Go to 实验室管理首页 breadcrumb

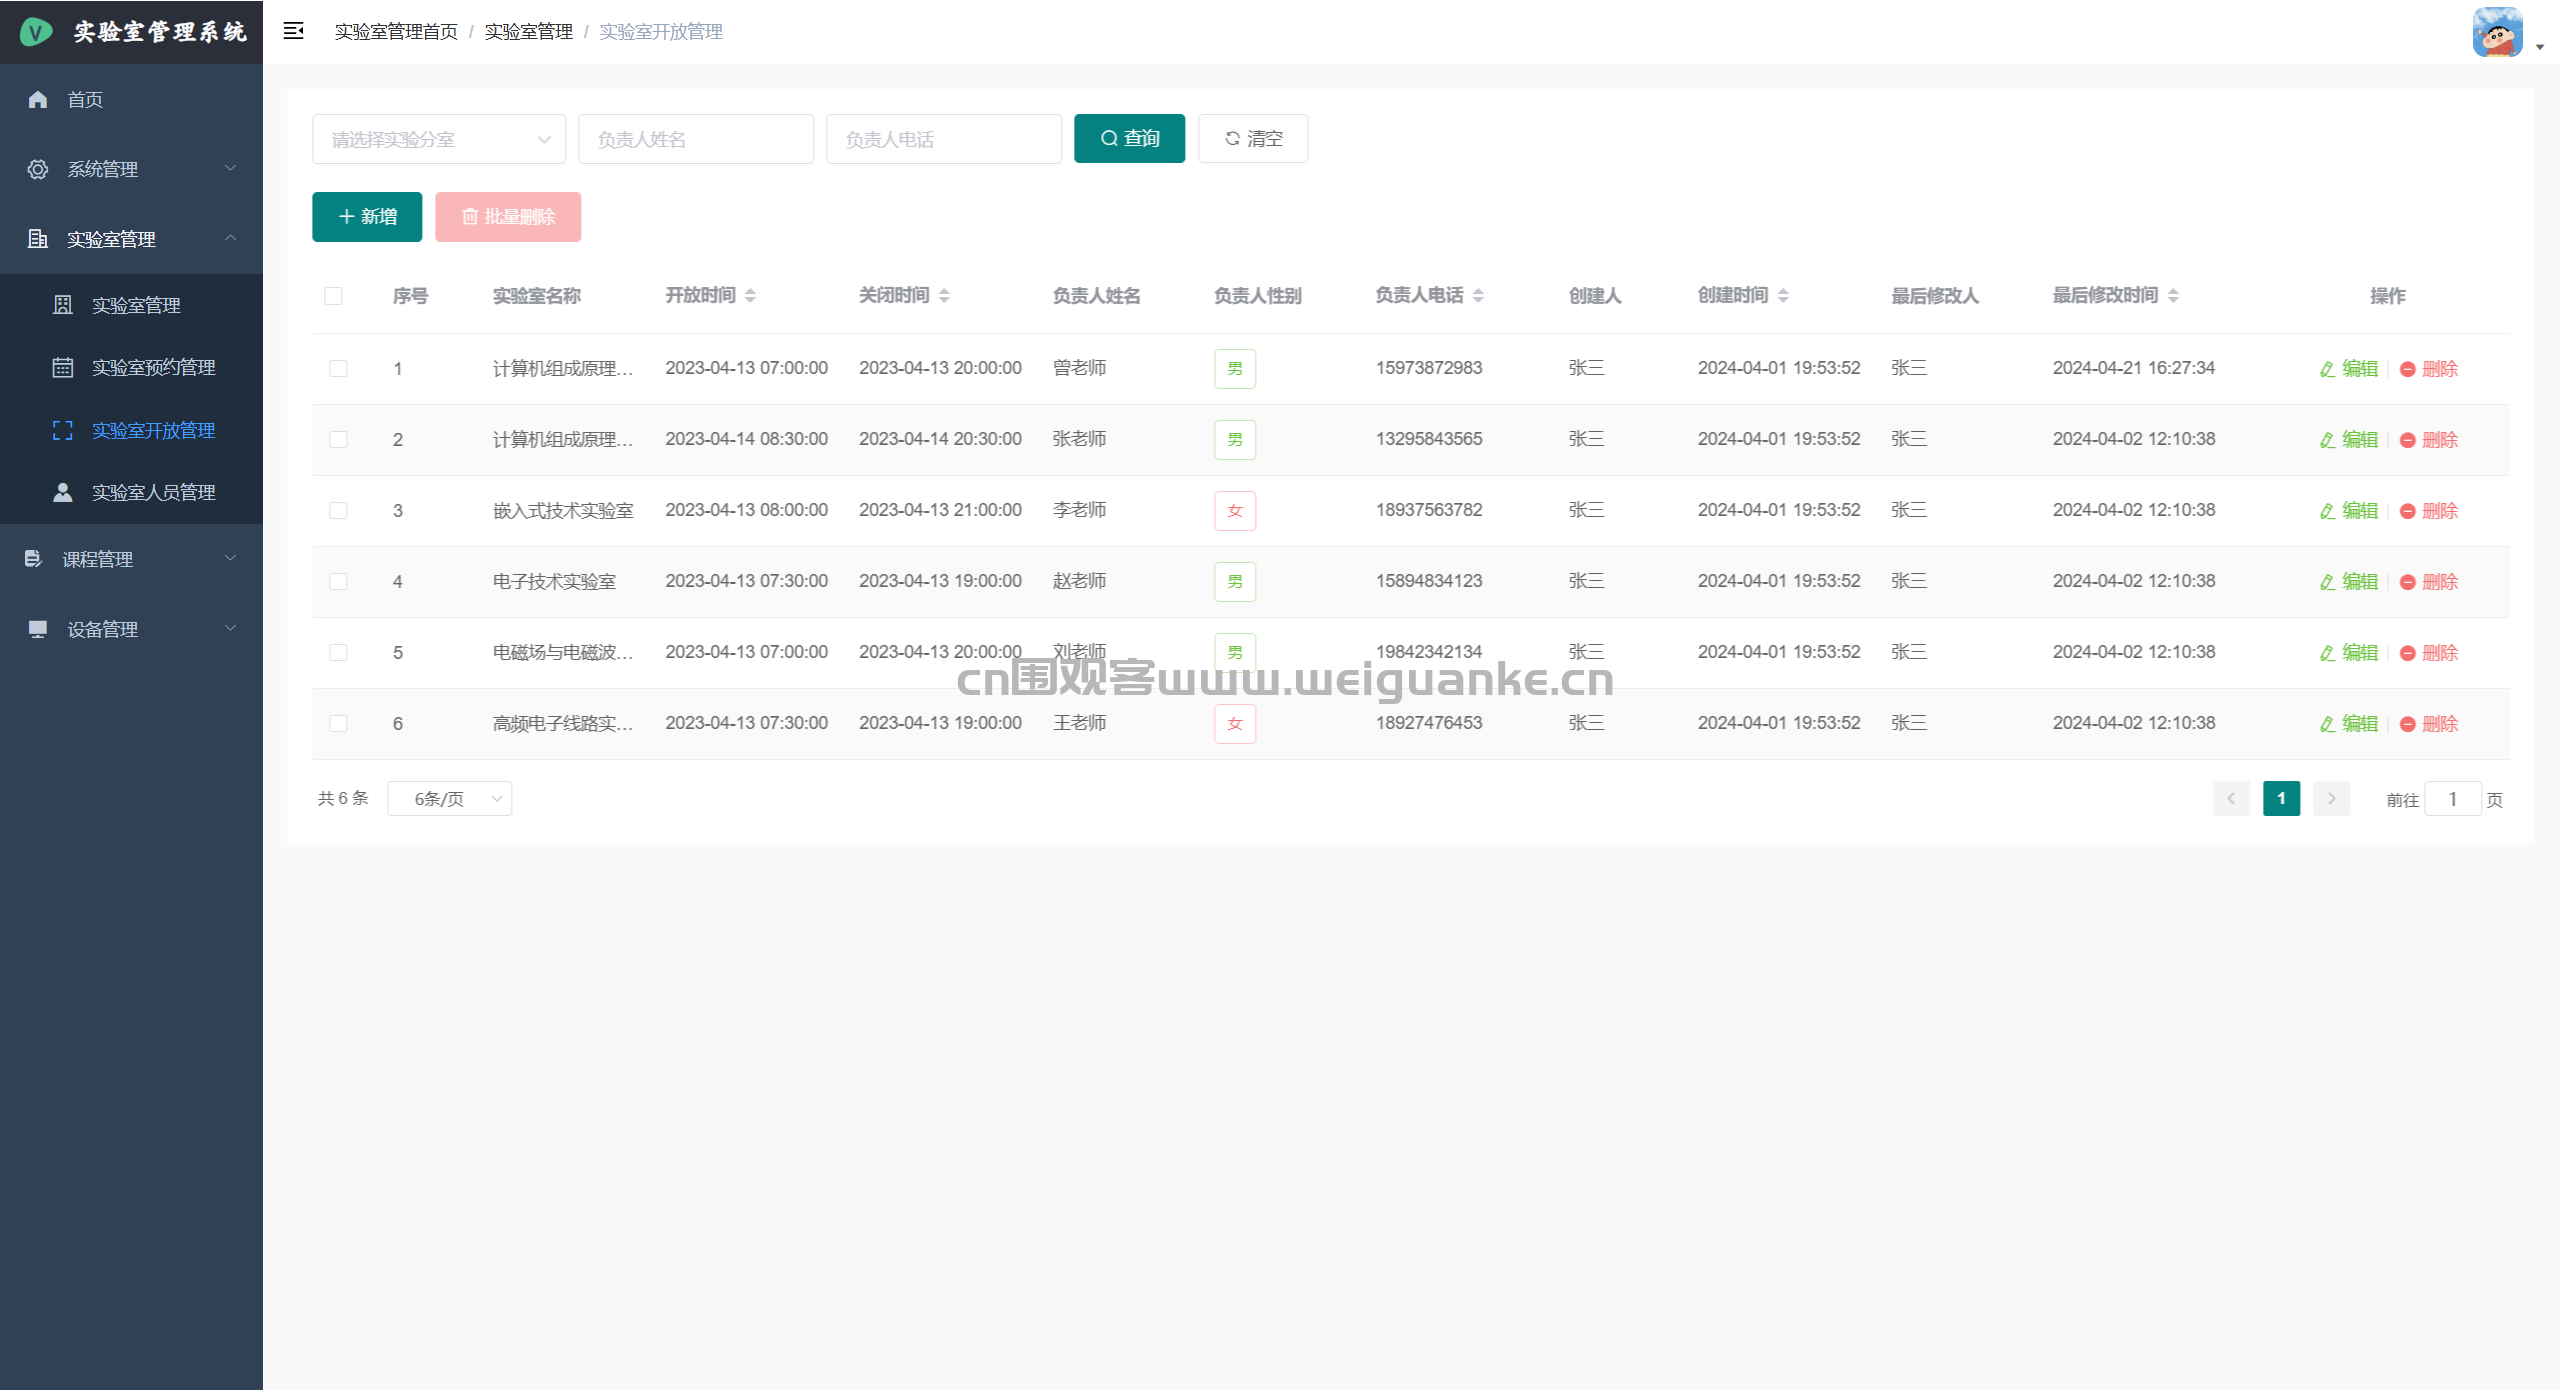pos(396,32)
